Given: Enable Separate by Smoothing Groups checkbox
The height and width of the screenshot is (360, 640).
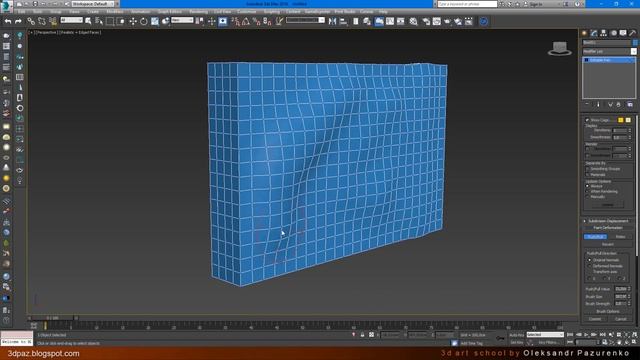Looking at the screenshot, I should [588, 169].
